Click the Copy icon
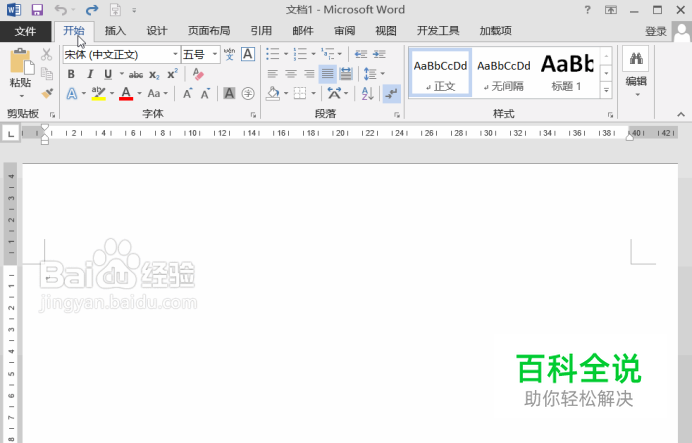 [46, 74]
